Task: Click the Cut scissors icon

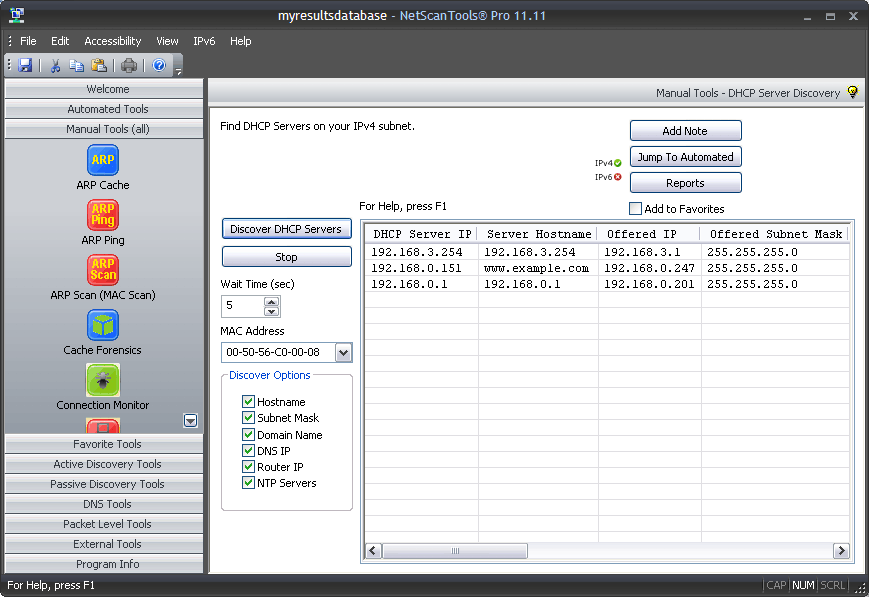Action: (x=55, y=65)
